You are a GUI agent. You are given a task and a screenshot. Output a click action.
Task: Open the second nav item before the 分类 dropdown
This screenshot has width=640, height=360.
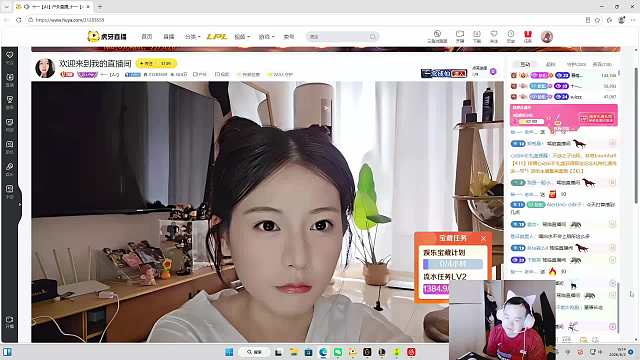(169, 37)
